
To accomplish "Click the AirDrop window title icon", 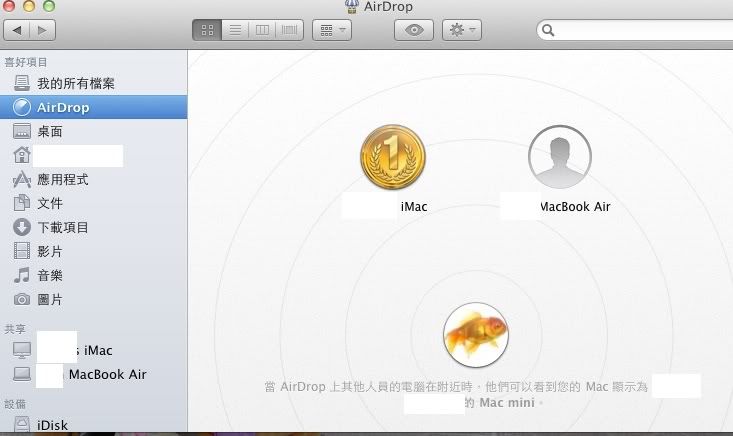I will coord(352,7).
